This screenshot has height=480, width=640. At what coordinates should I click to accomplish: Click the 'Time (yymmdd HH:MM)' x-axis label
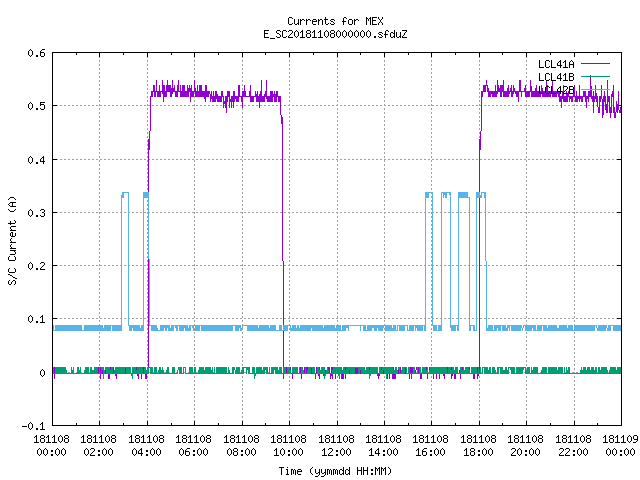(x=335, y=471)
